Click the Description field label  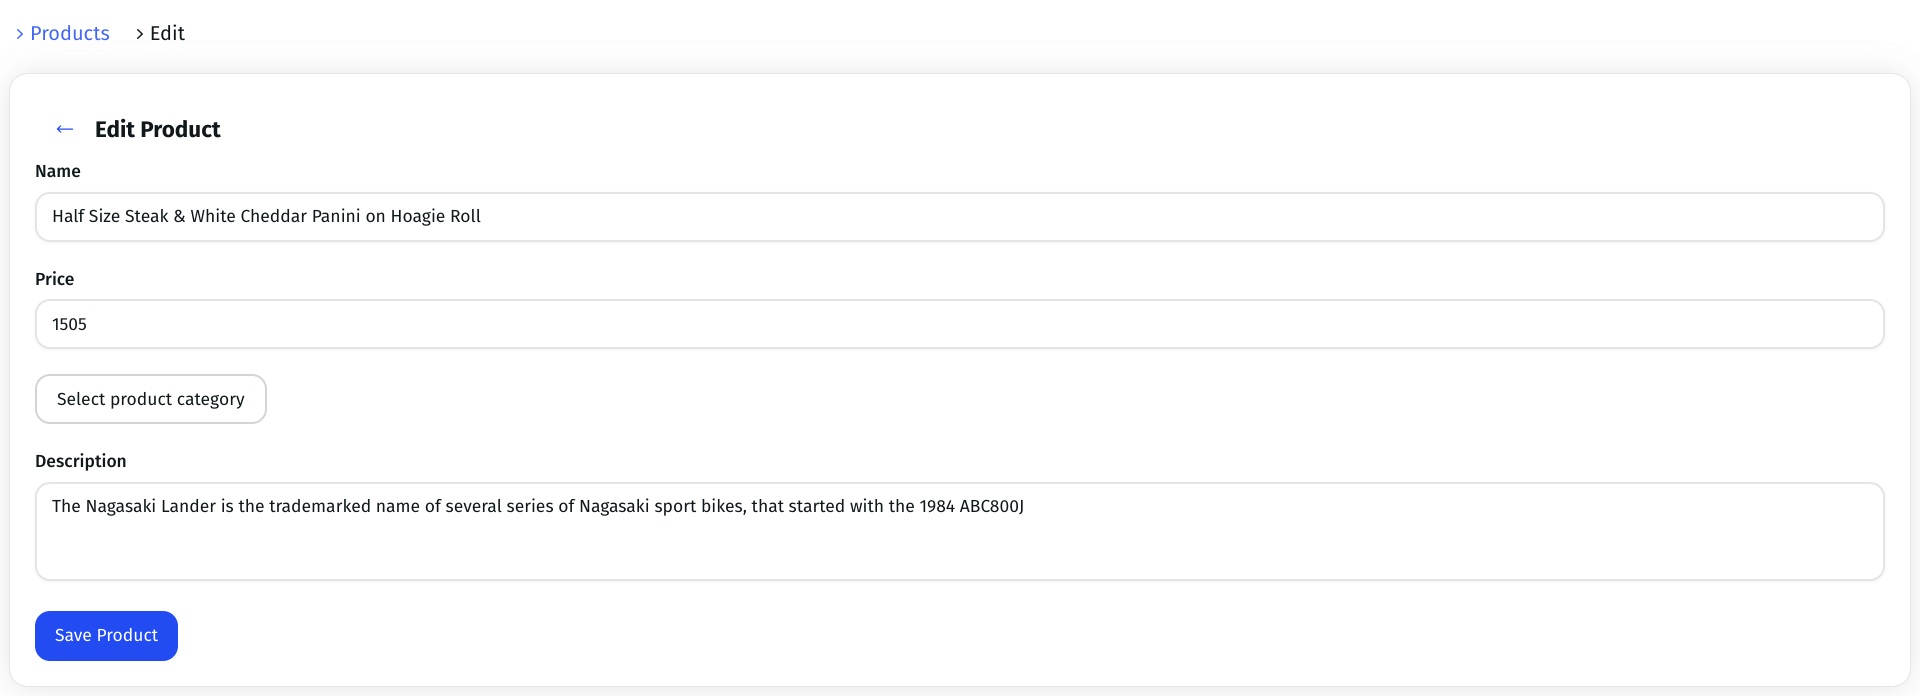tap(81, 461)
